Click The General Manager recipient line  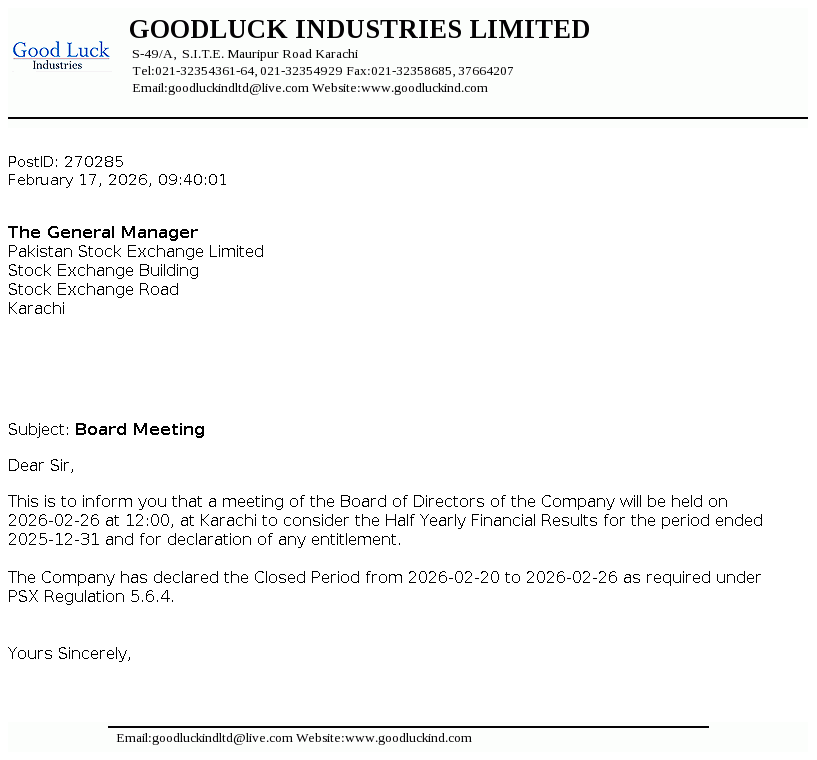pos(103,233)
